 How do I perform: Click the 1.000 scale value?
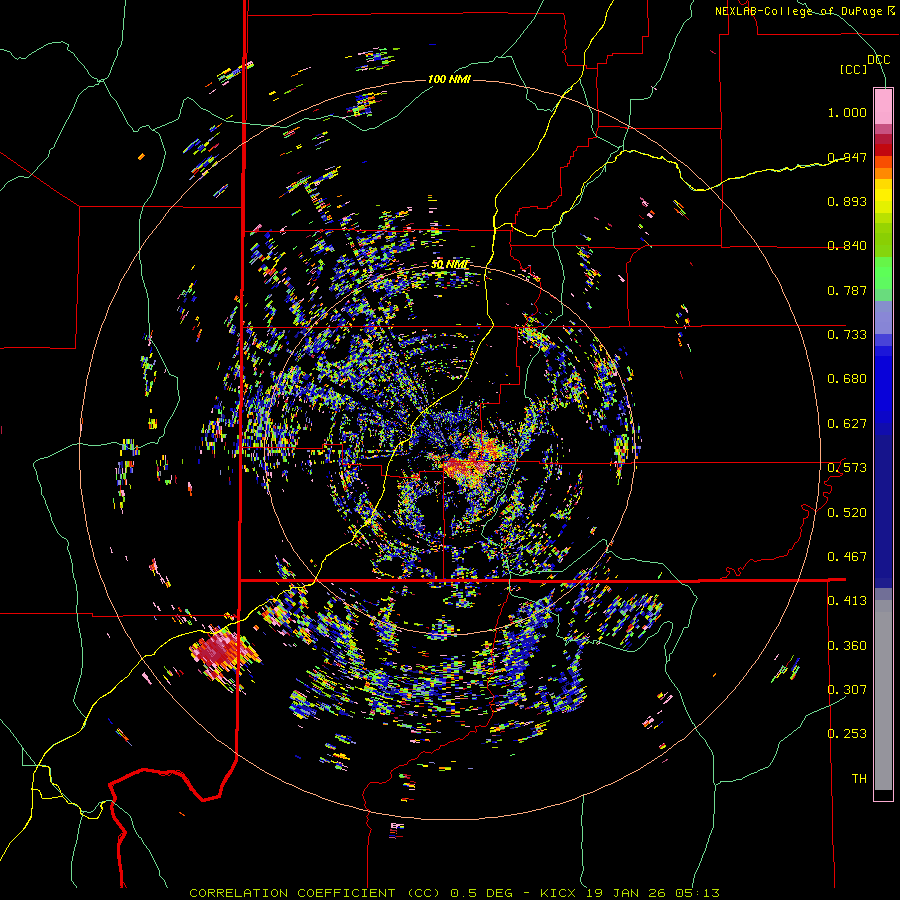pos(847,112)
